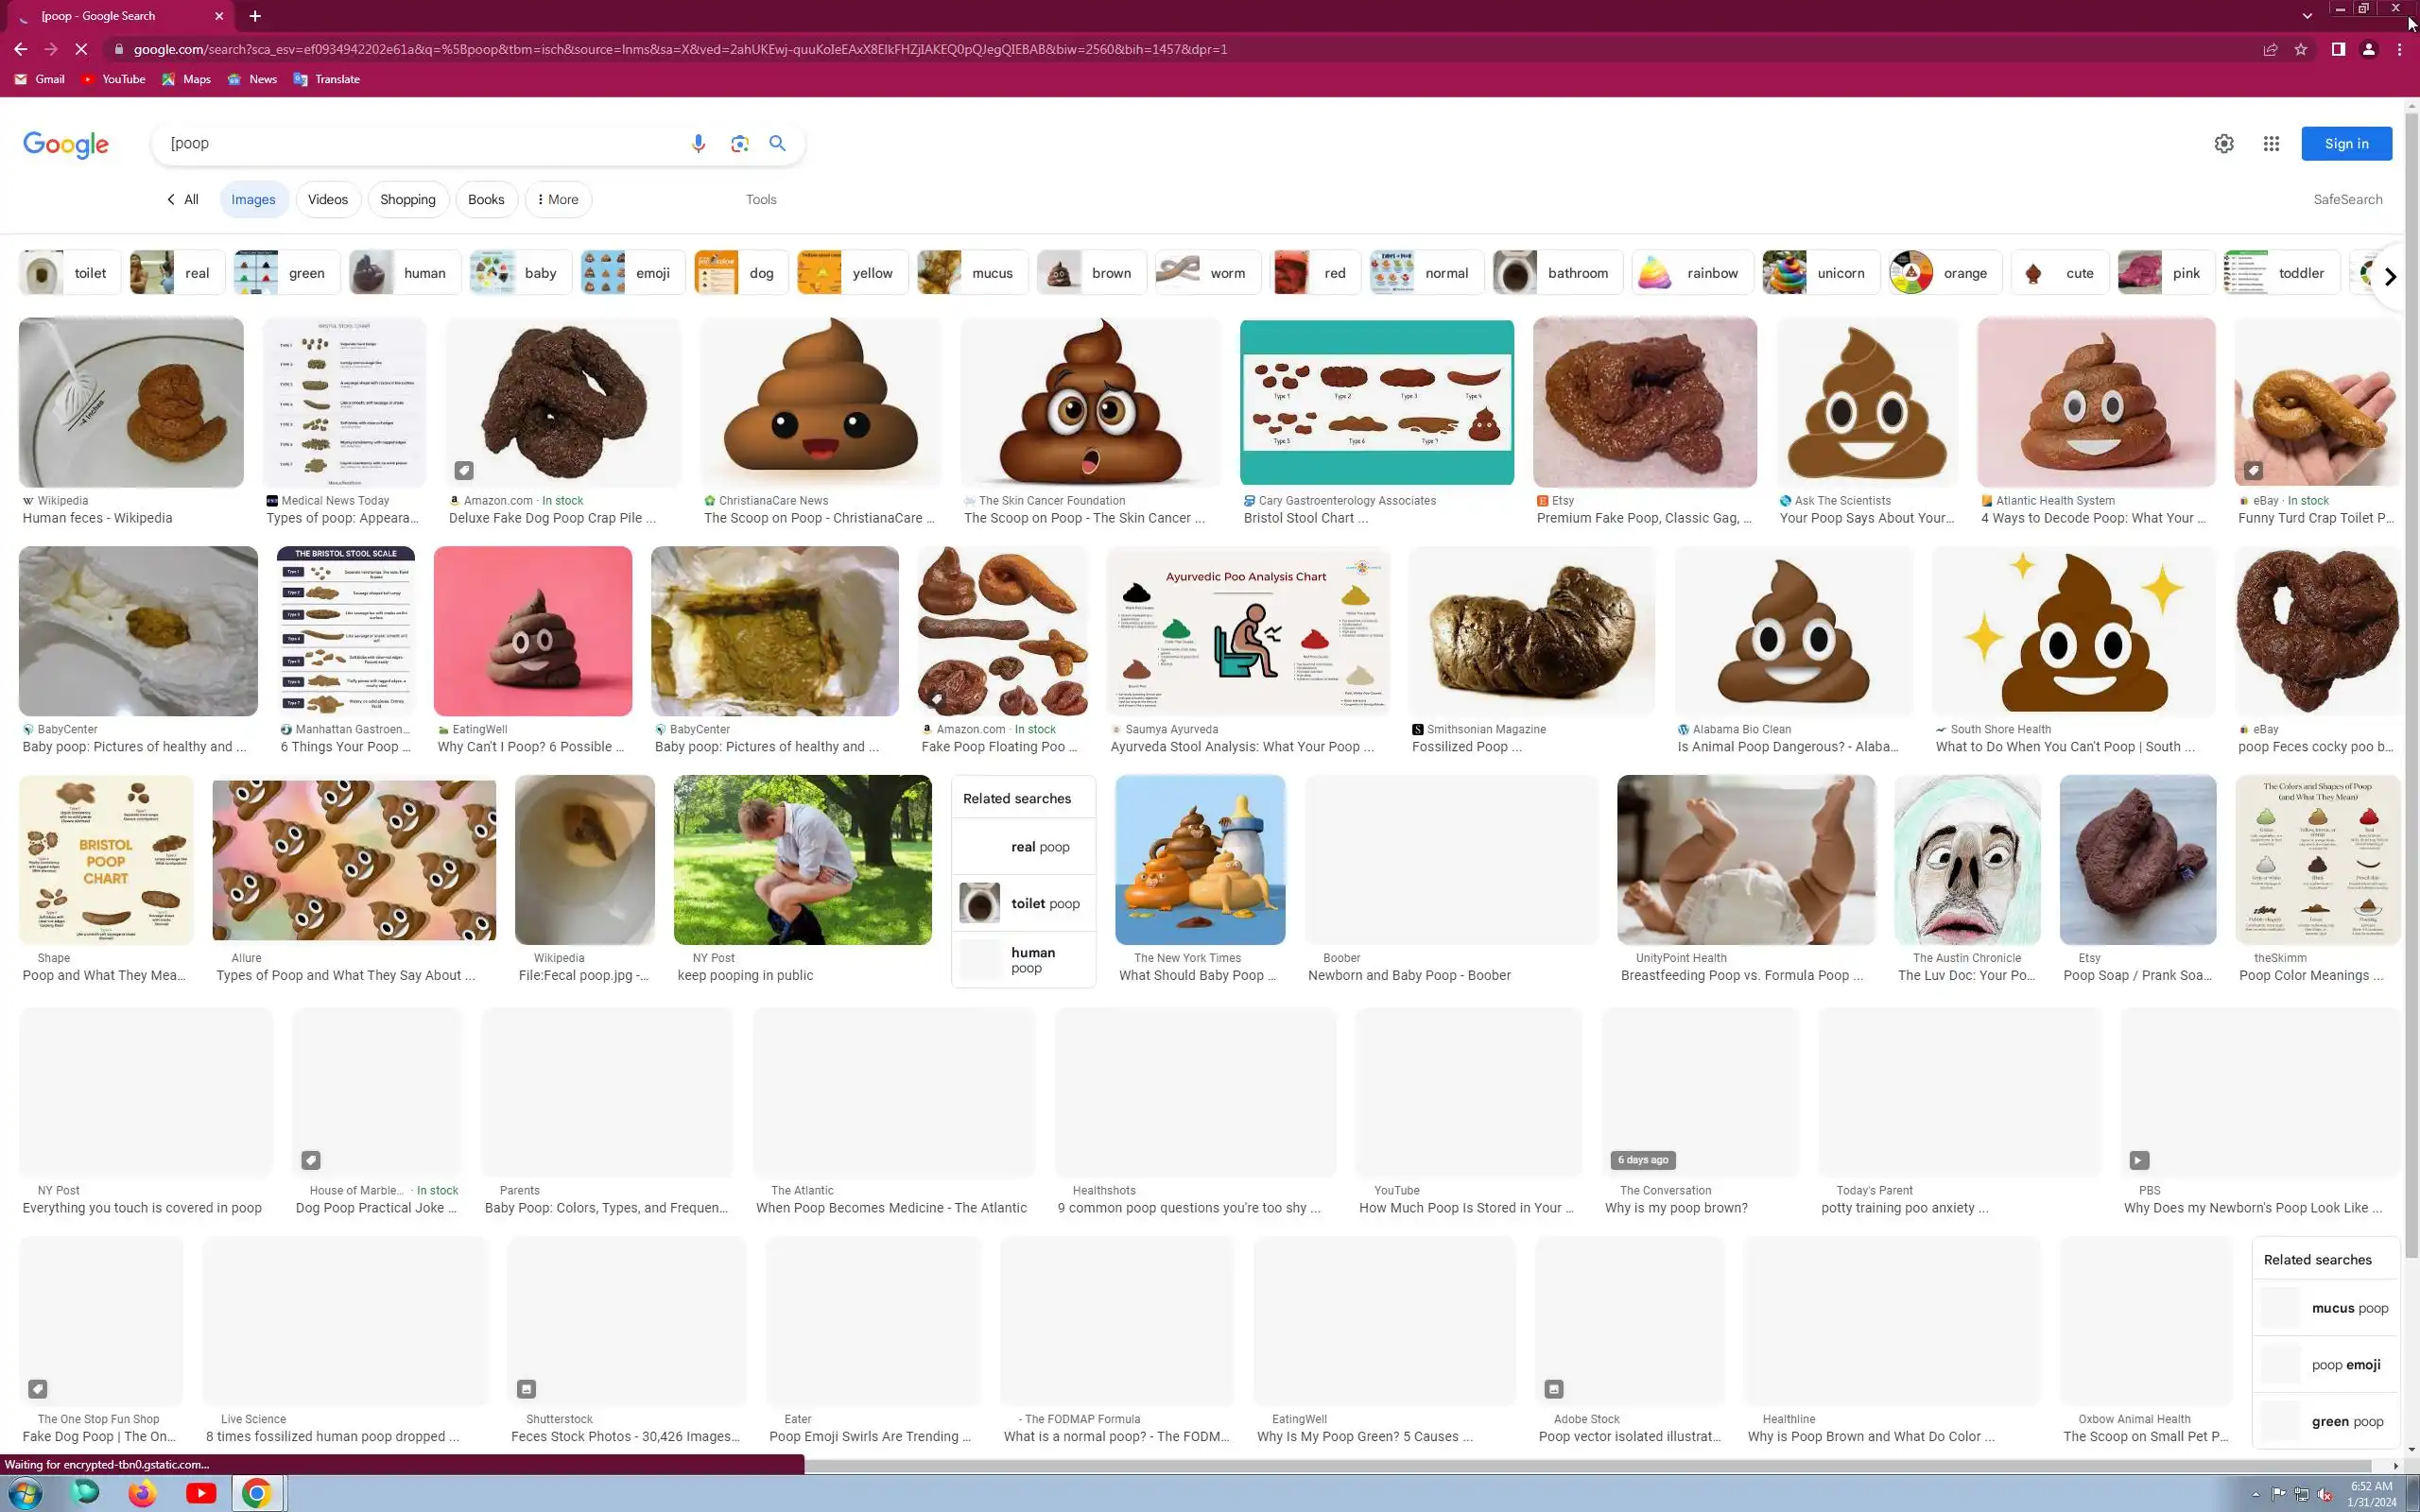Switch to the Videos tab

tap(327, 200)
